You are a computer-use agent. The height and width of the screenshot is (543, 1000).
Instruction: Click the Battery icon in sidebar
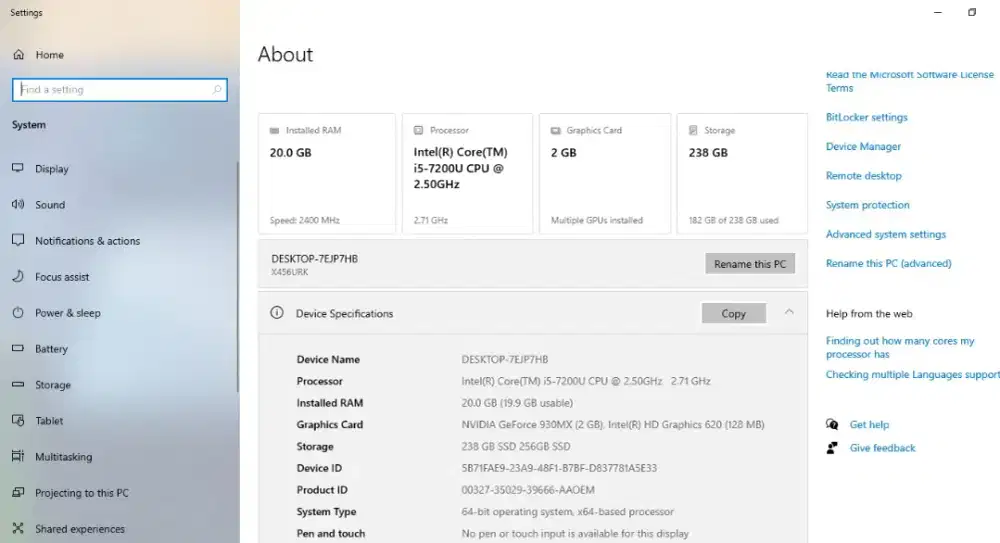tap(18, 348)
